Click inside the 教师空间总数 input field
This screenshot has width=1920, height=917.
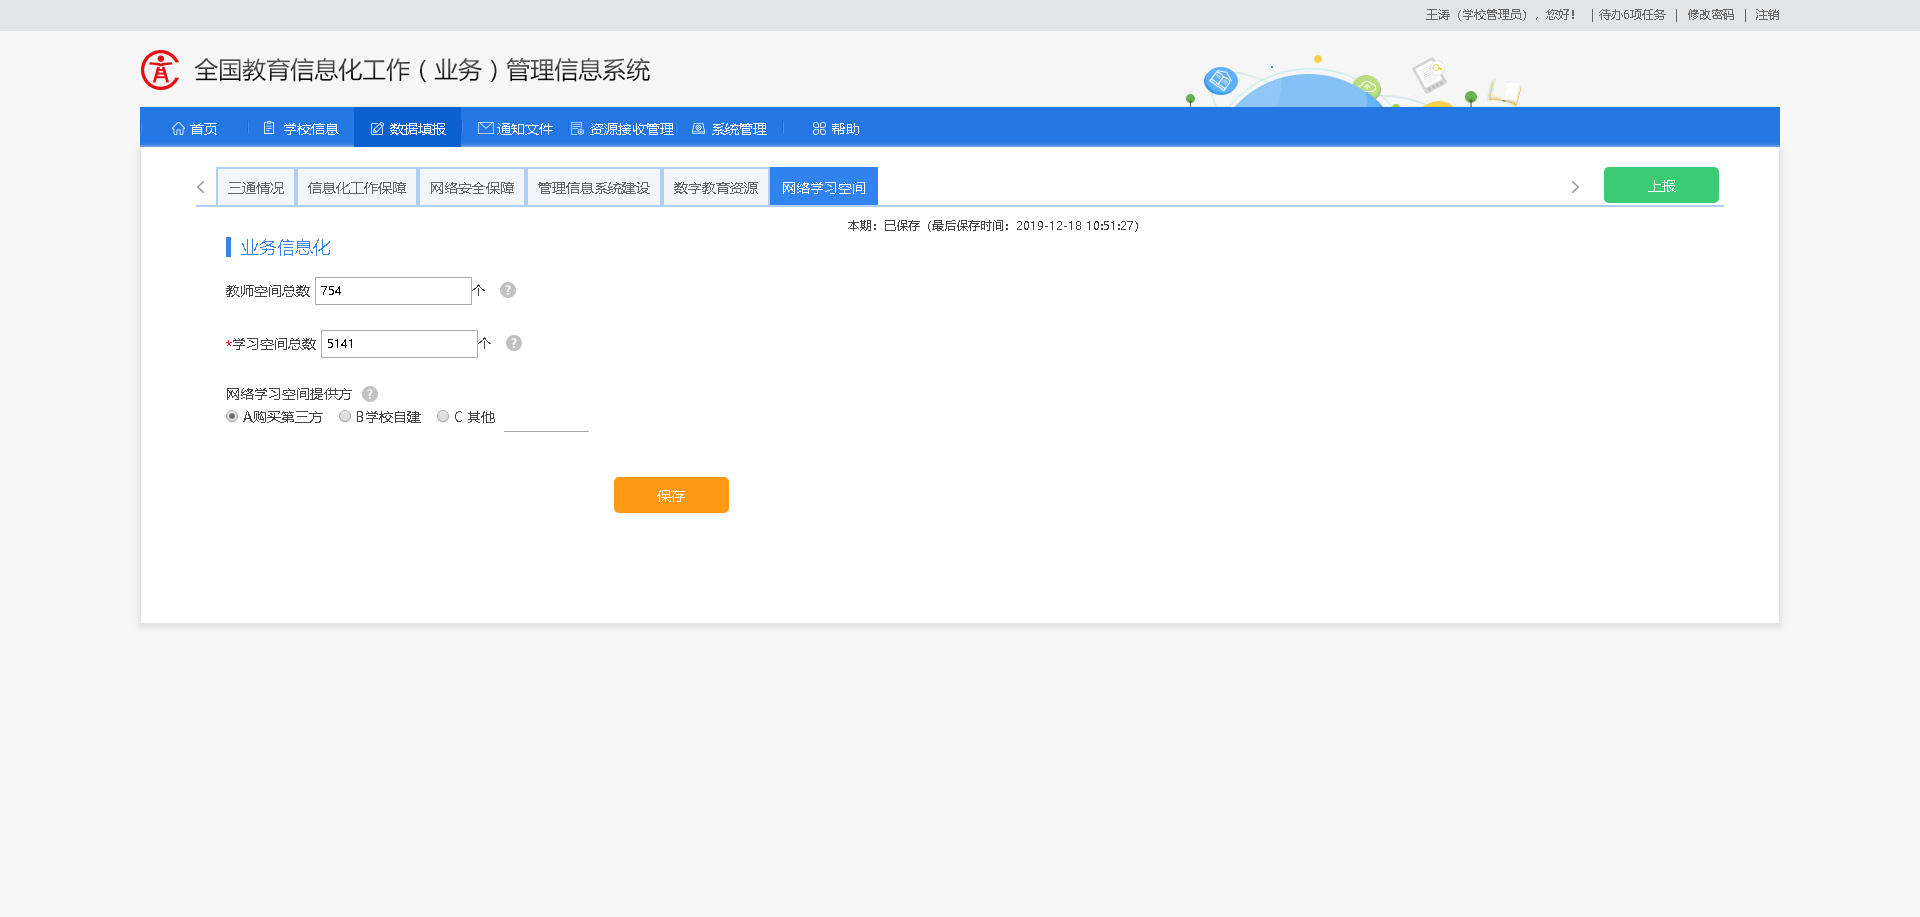(393, 290)
